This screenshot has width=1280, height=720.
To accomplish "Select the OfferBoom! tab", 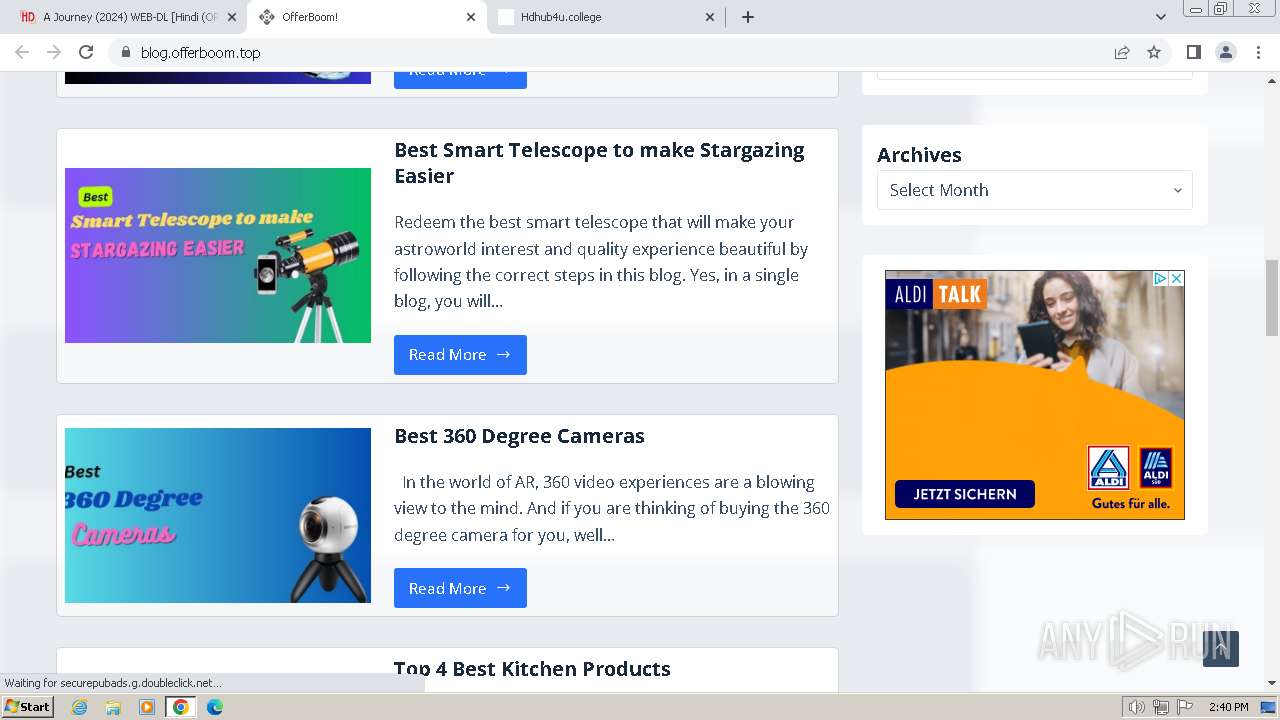I will pyautogui.click(x=366, y=17).
